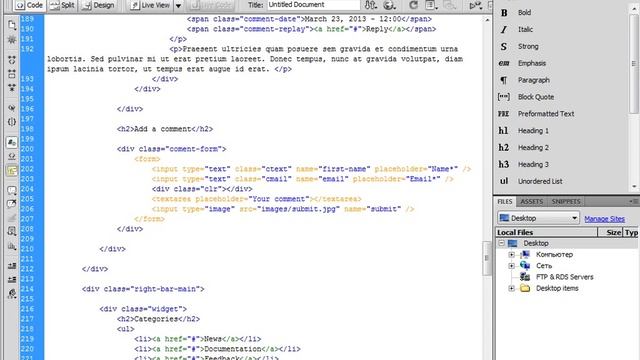Screen dimensions: 640x360
Task: Click the 'right-bar-main' div line
Action: 143,289
